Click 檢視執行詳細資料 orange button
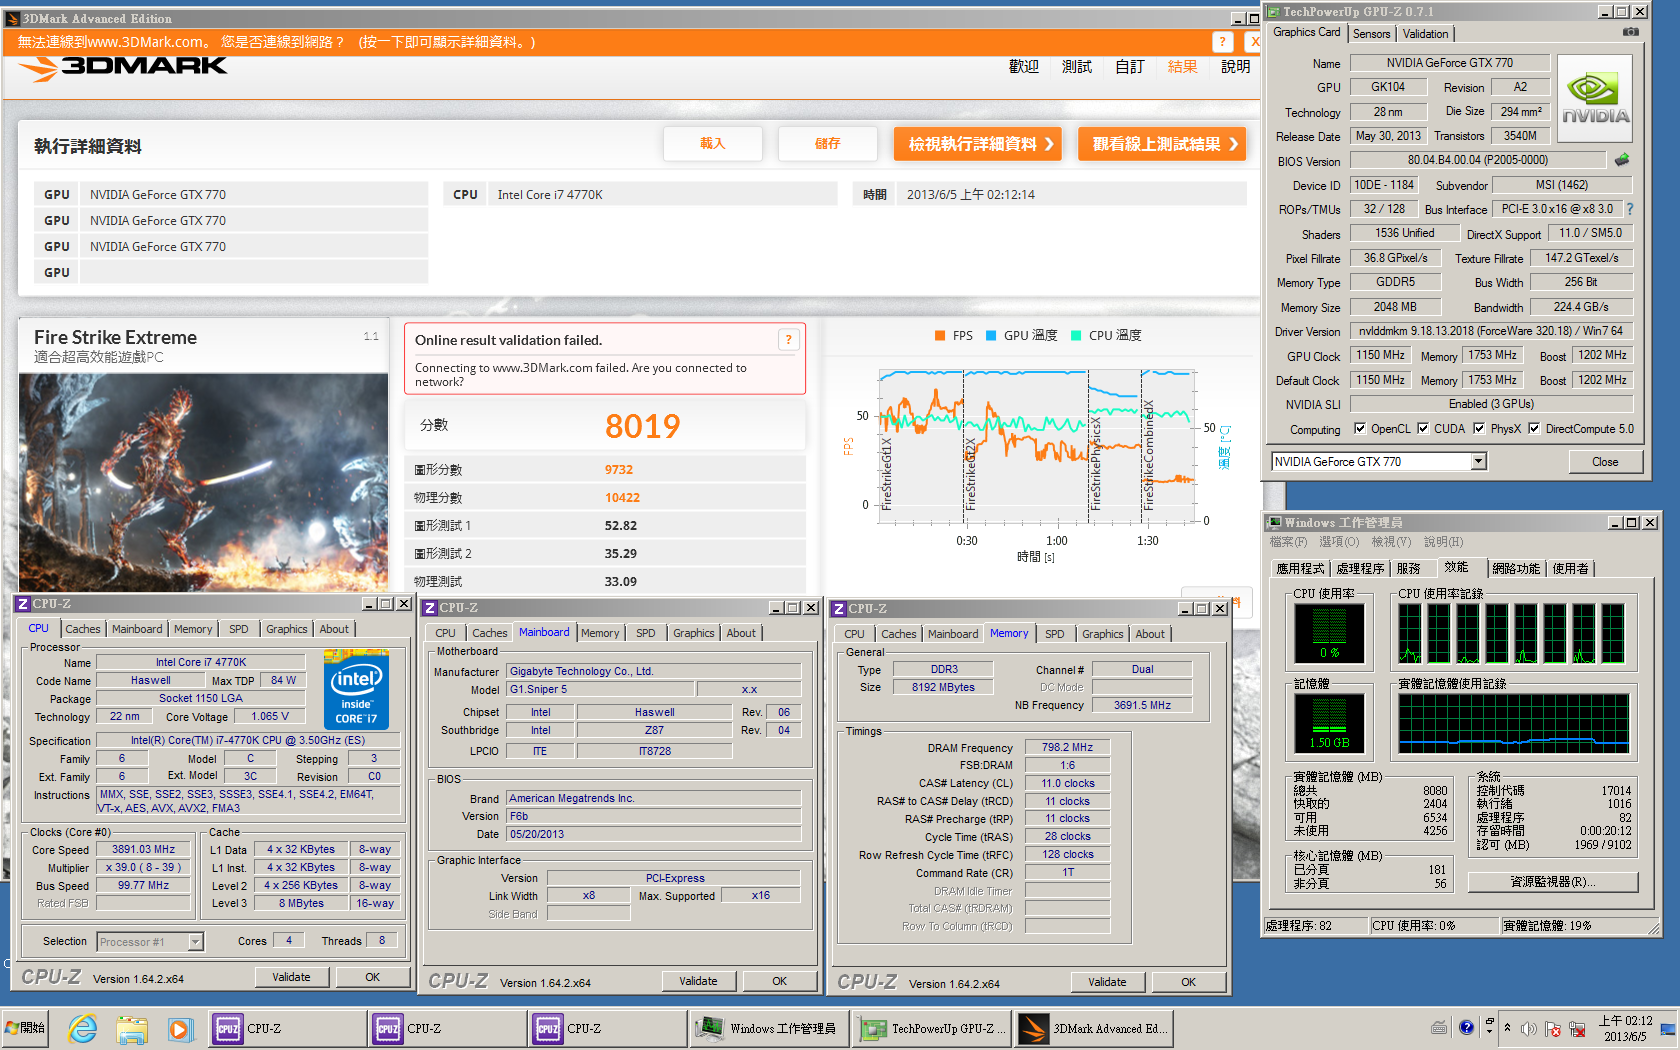Image resolution: width=1680 pixels, height=1050 pixels. point(978,144)
